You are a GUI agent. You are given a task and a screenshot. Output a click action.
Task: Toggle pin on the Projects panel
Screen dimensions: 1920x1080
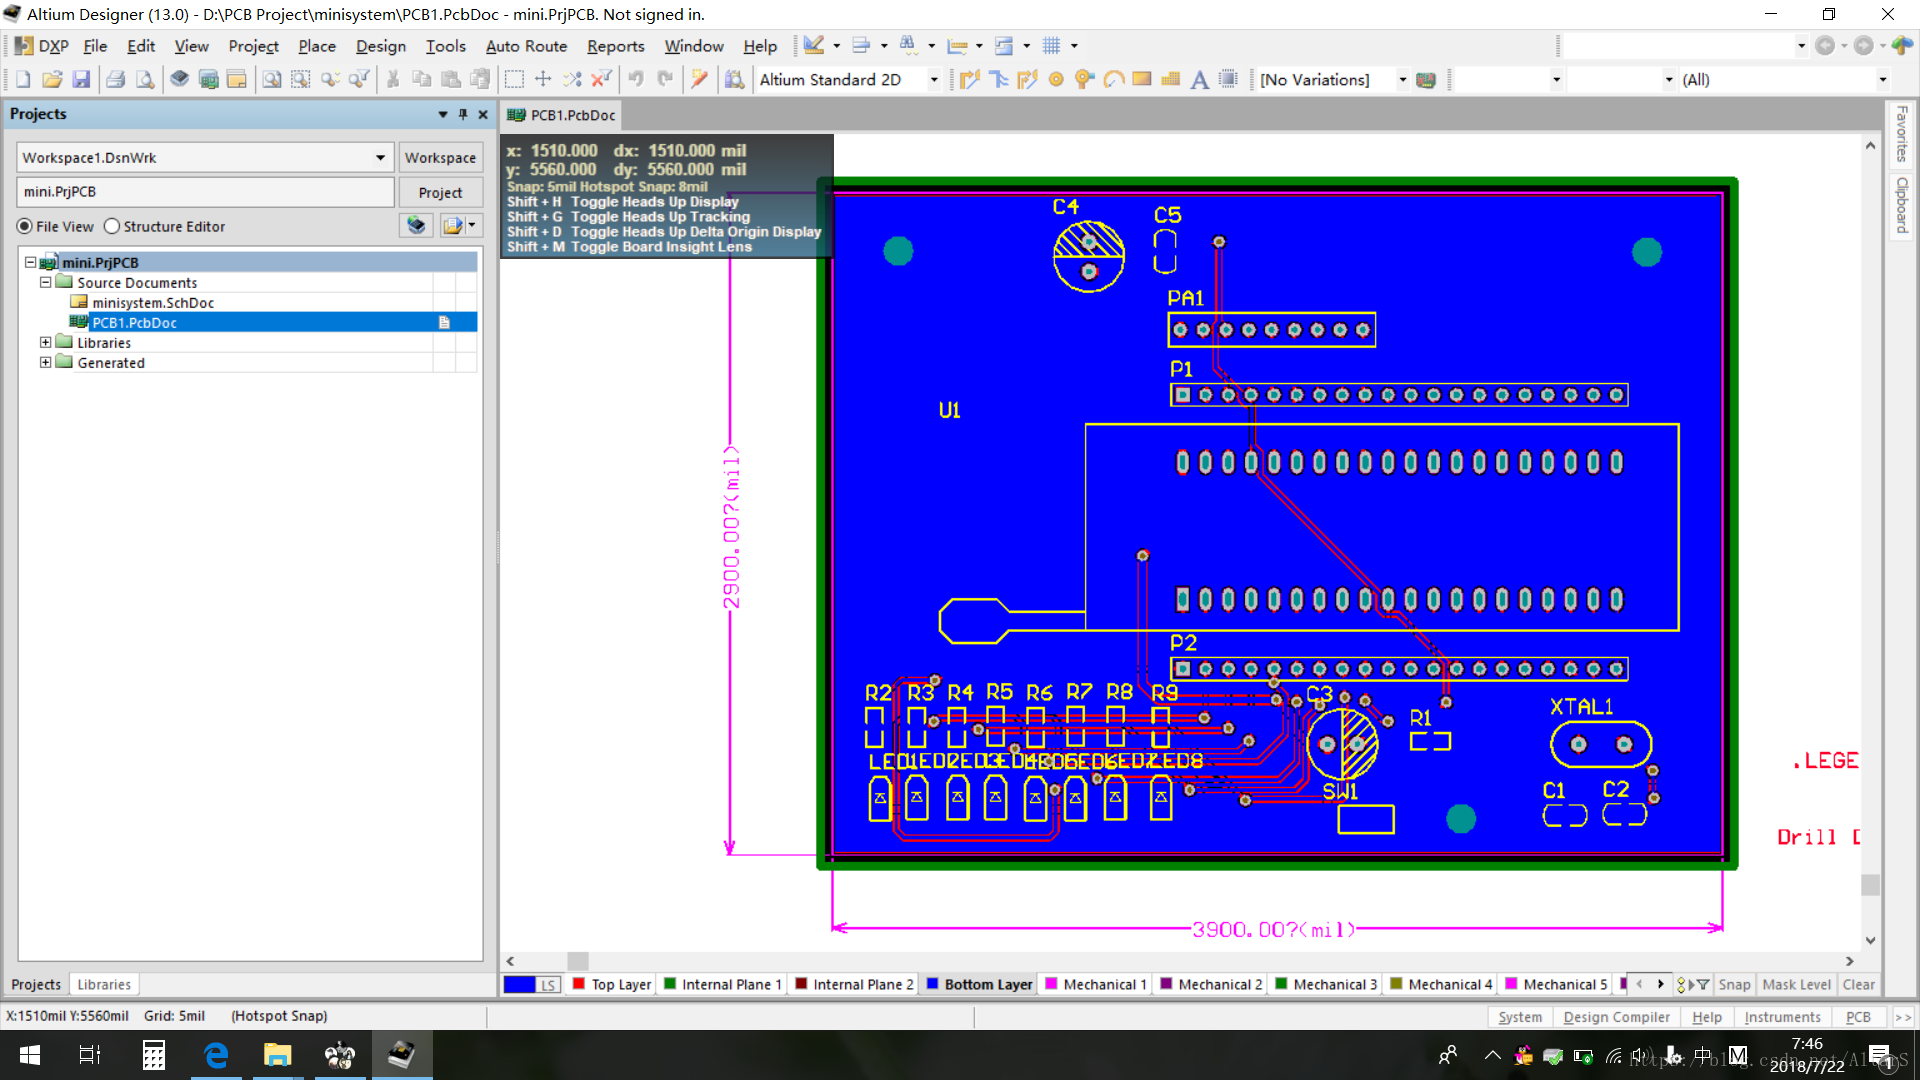(463, 115)
